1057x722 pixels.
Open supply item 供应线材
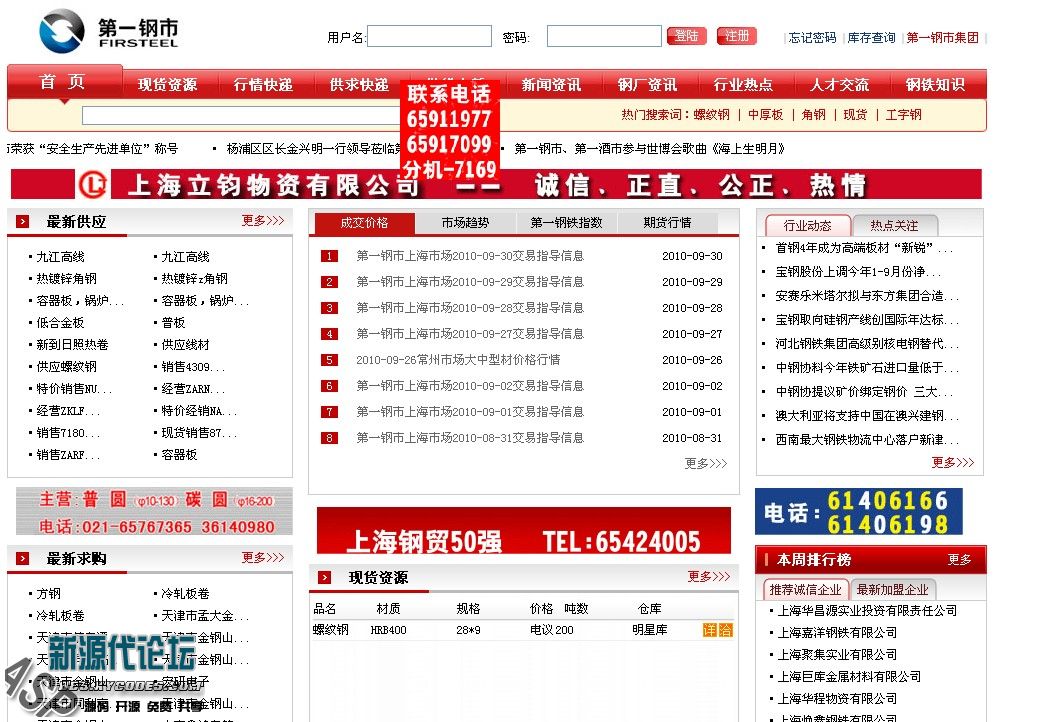(x=185, y=344)
